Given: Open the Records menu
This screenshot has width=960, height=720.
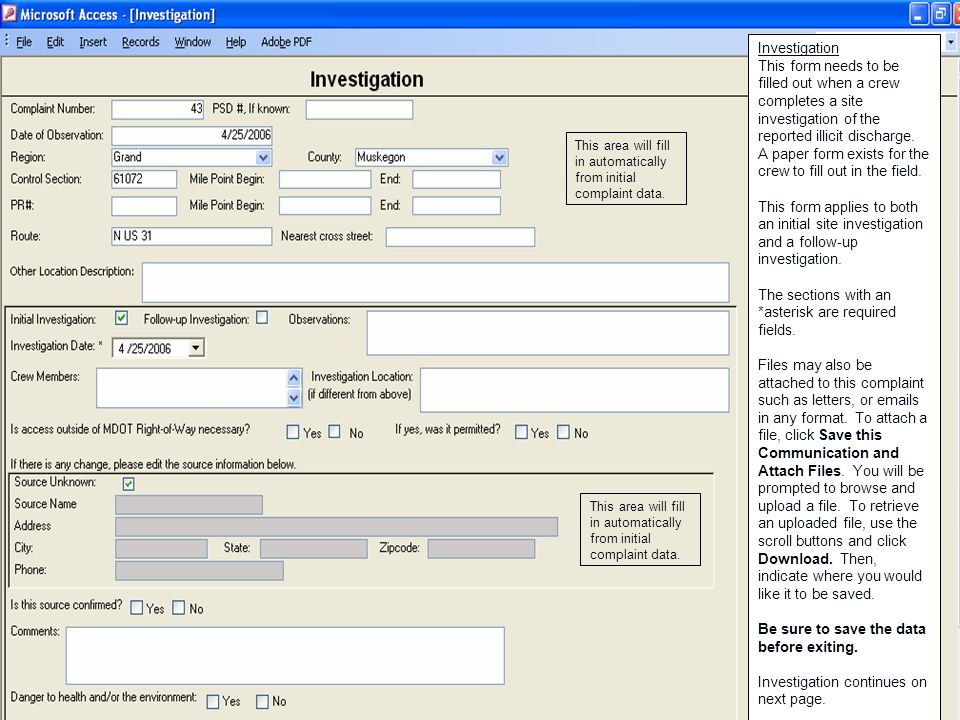Looking at the screenshot, I should point(140,42).
